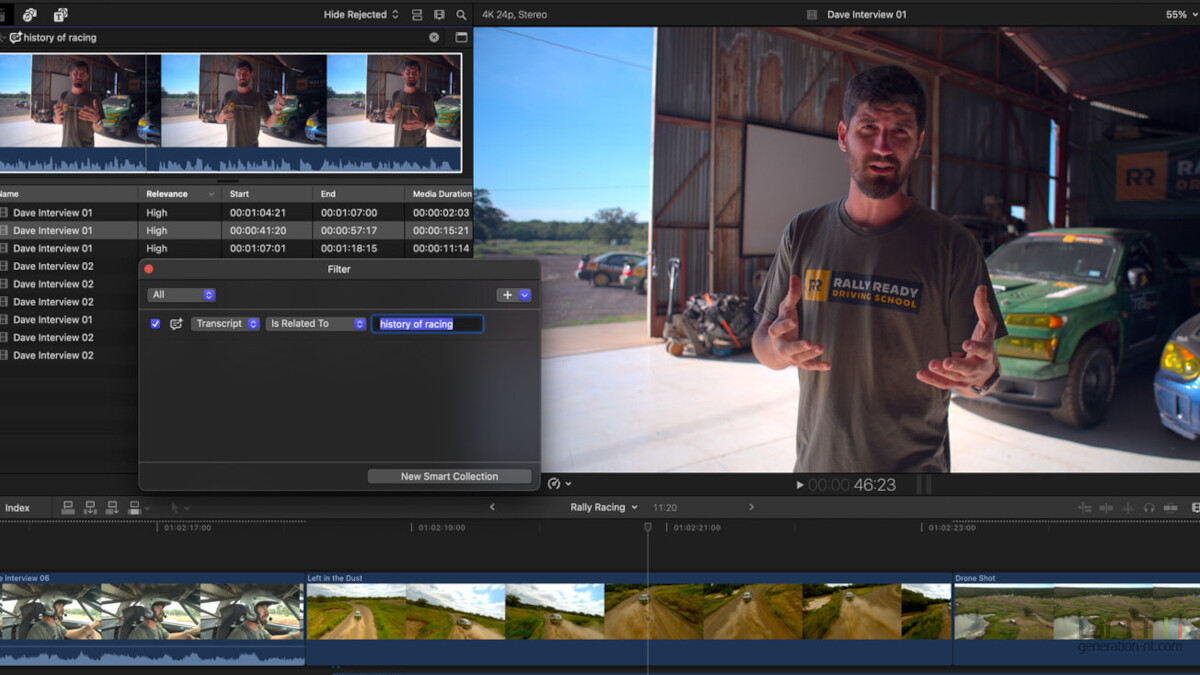Click the New Smart Collection button
The image size is (1200, 675).
coord(449,476)
